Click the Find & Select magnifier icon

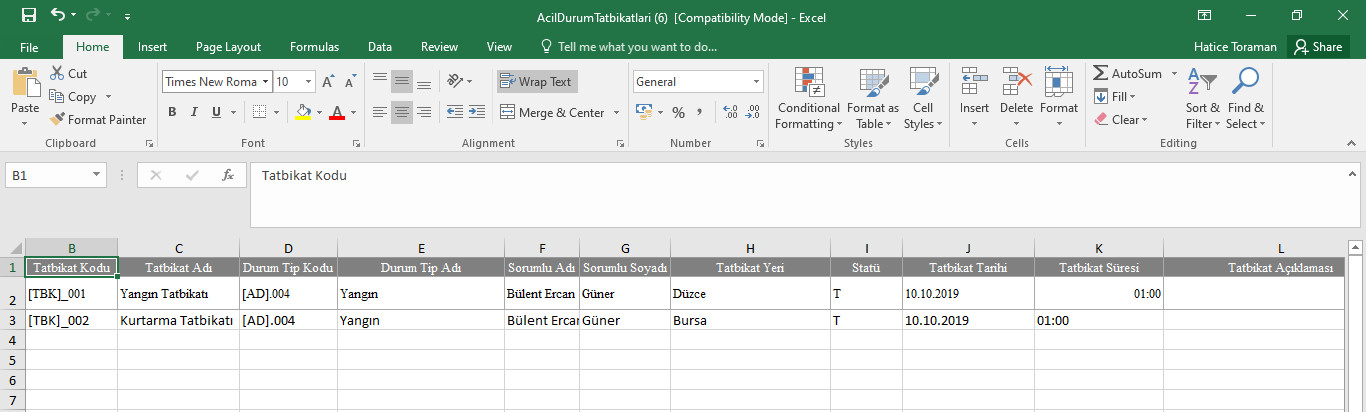click(1245, 83)
